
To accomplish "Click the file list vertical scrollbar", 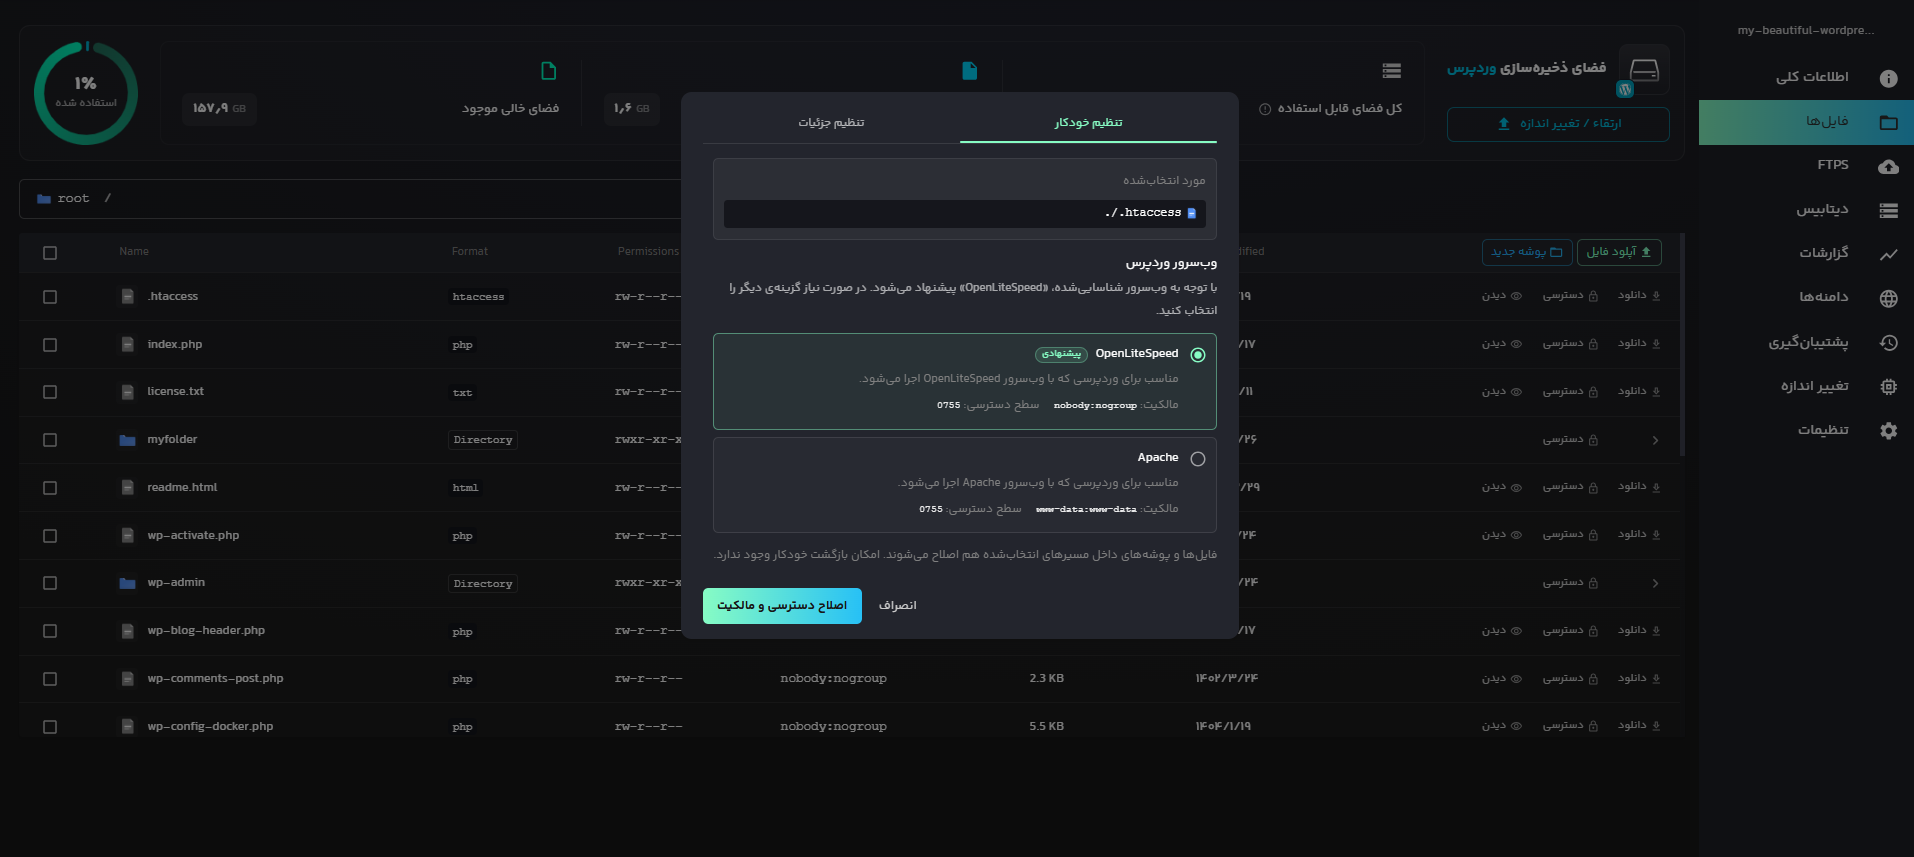I will point(1682,345).
